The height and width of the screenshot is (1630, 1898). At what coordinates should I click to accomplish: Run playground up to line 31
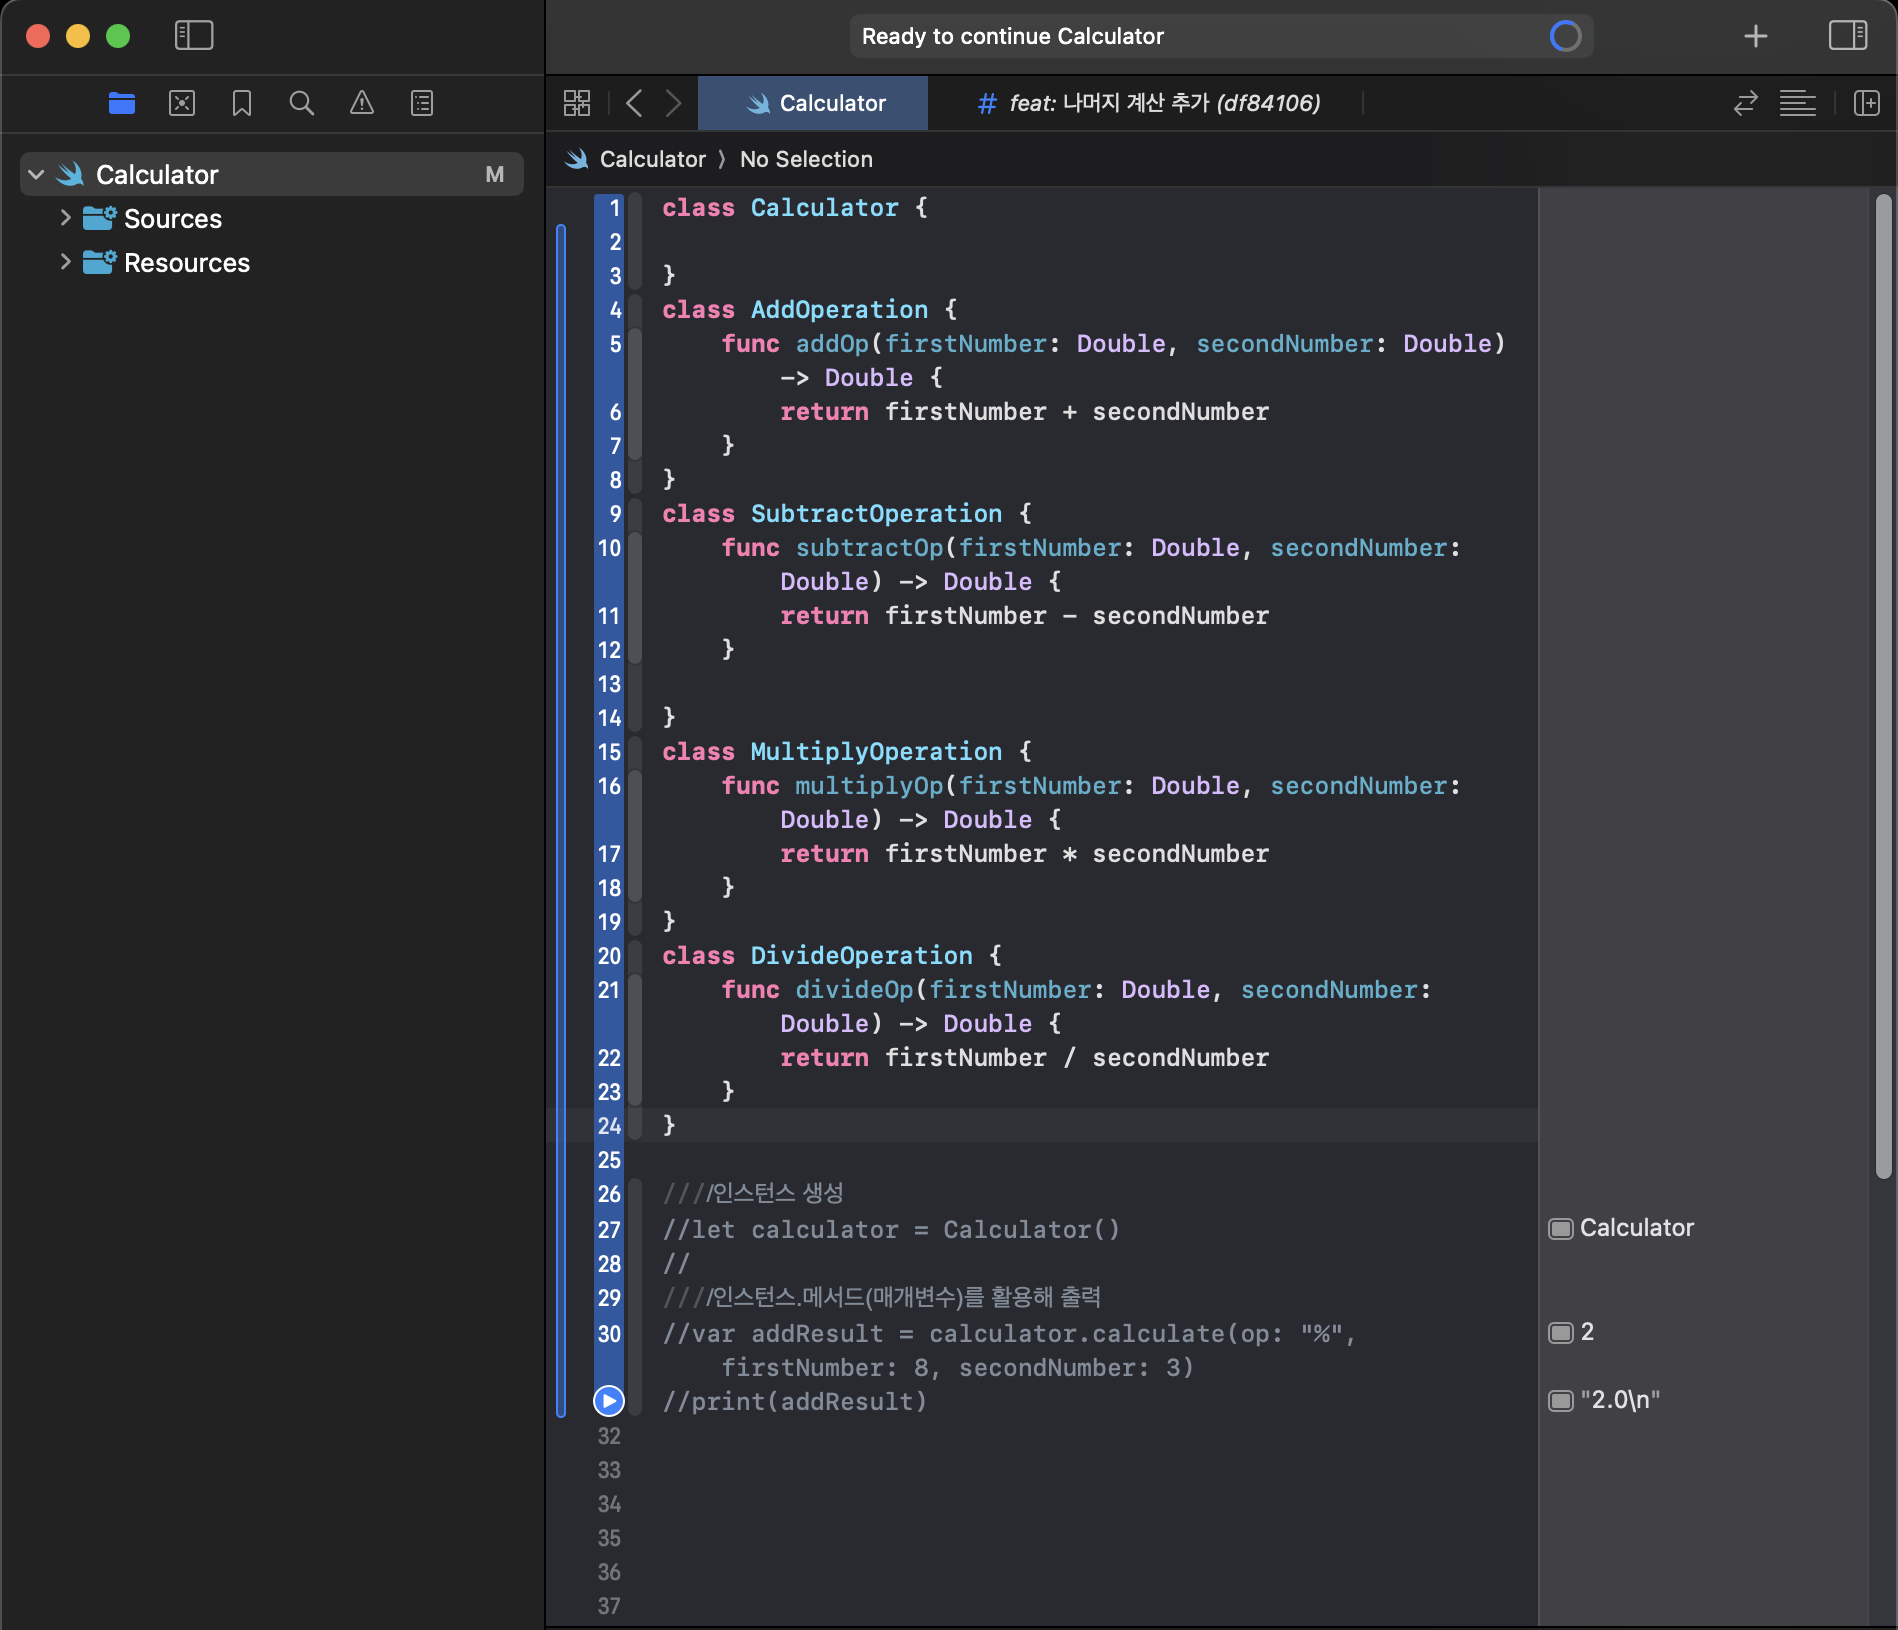tap(609, 1401)
